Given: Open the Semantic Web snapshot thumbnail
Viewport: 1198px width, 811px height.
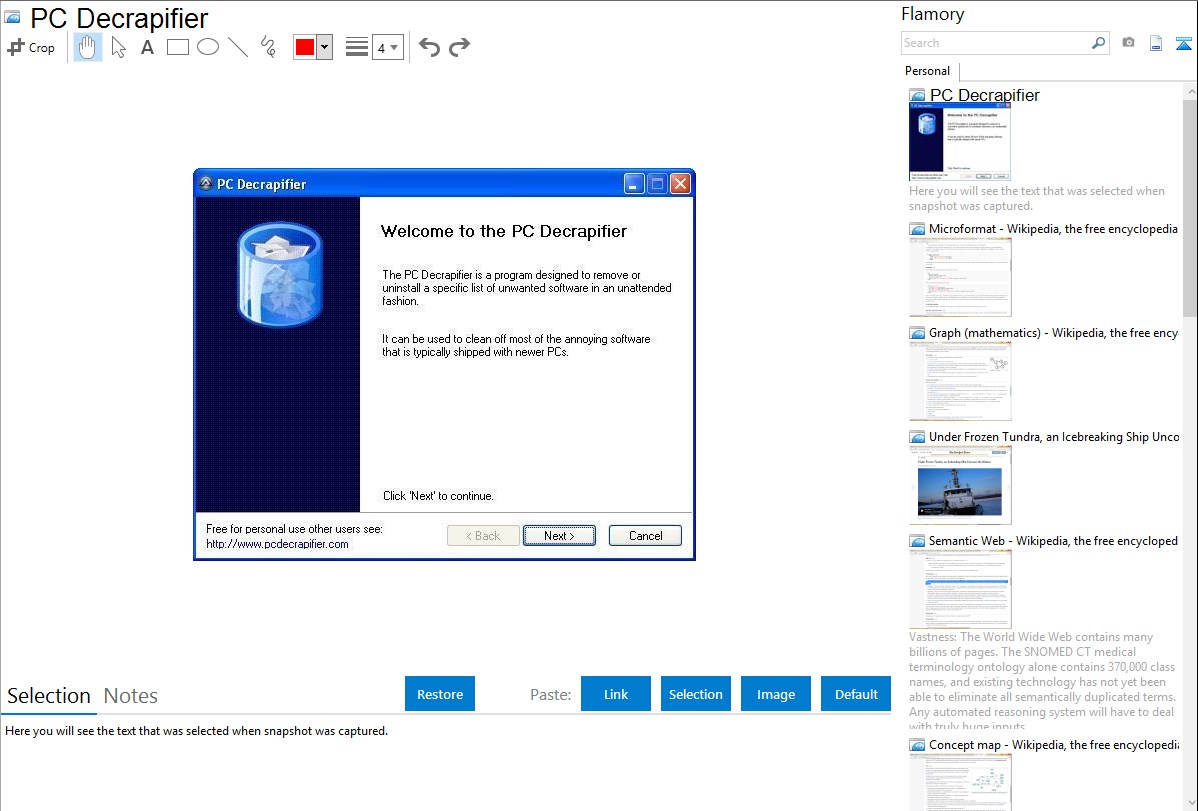Looking at the screenshot, I should click(960, 589).
